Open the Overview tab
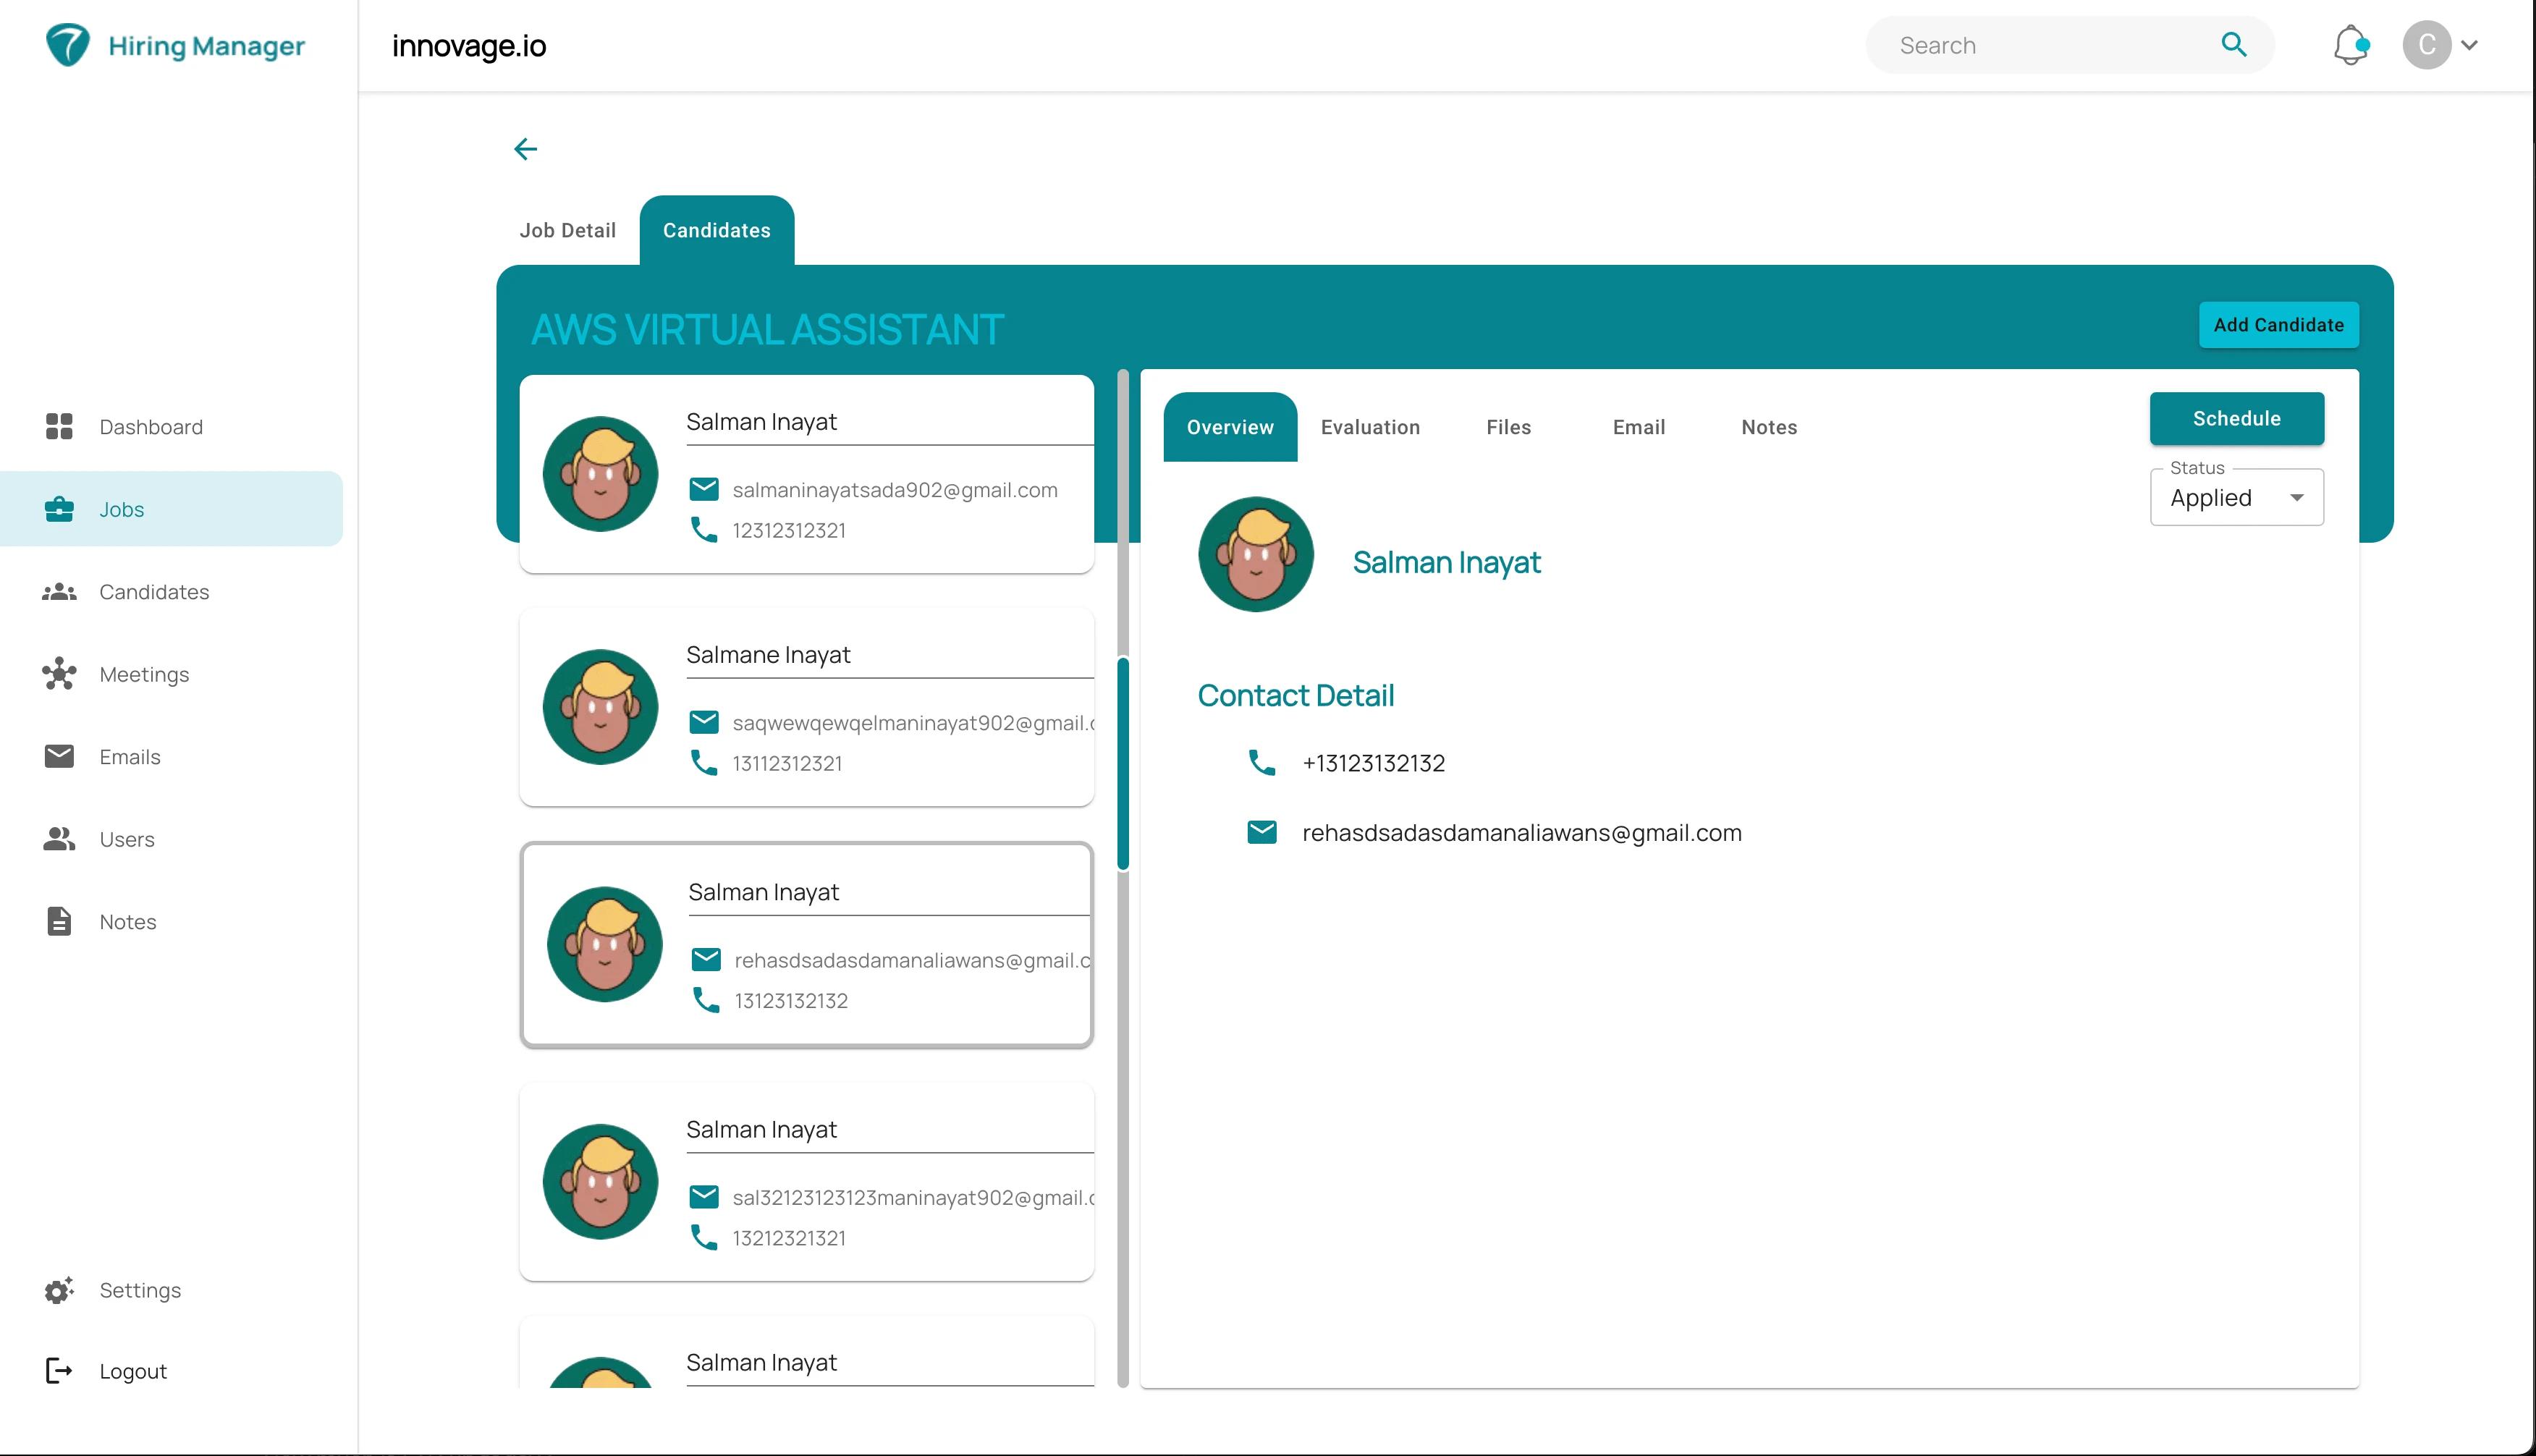 point(1230,427)
